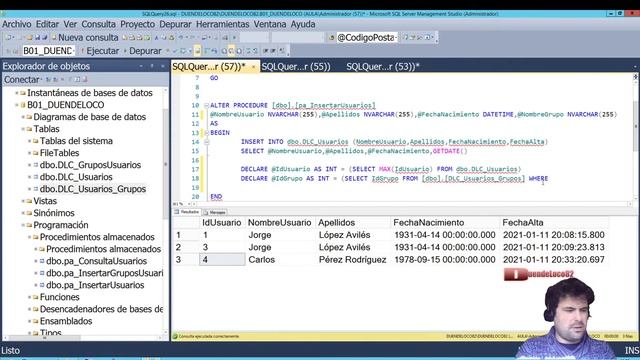The height and width of the screenshot is (360, 640).
Task: Click the cell 'Pérez Rodríguez'
Action: pos(353,260)
